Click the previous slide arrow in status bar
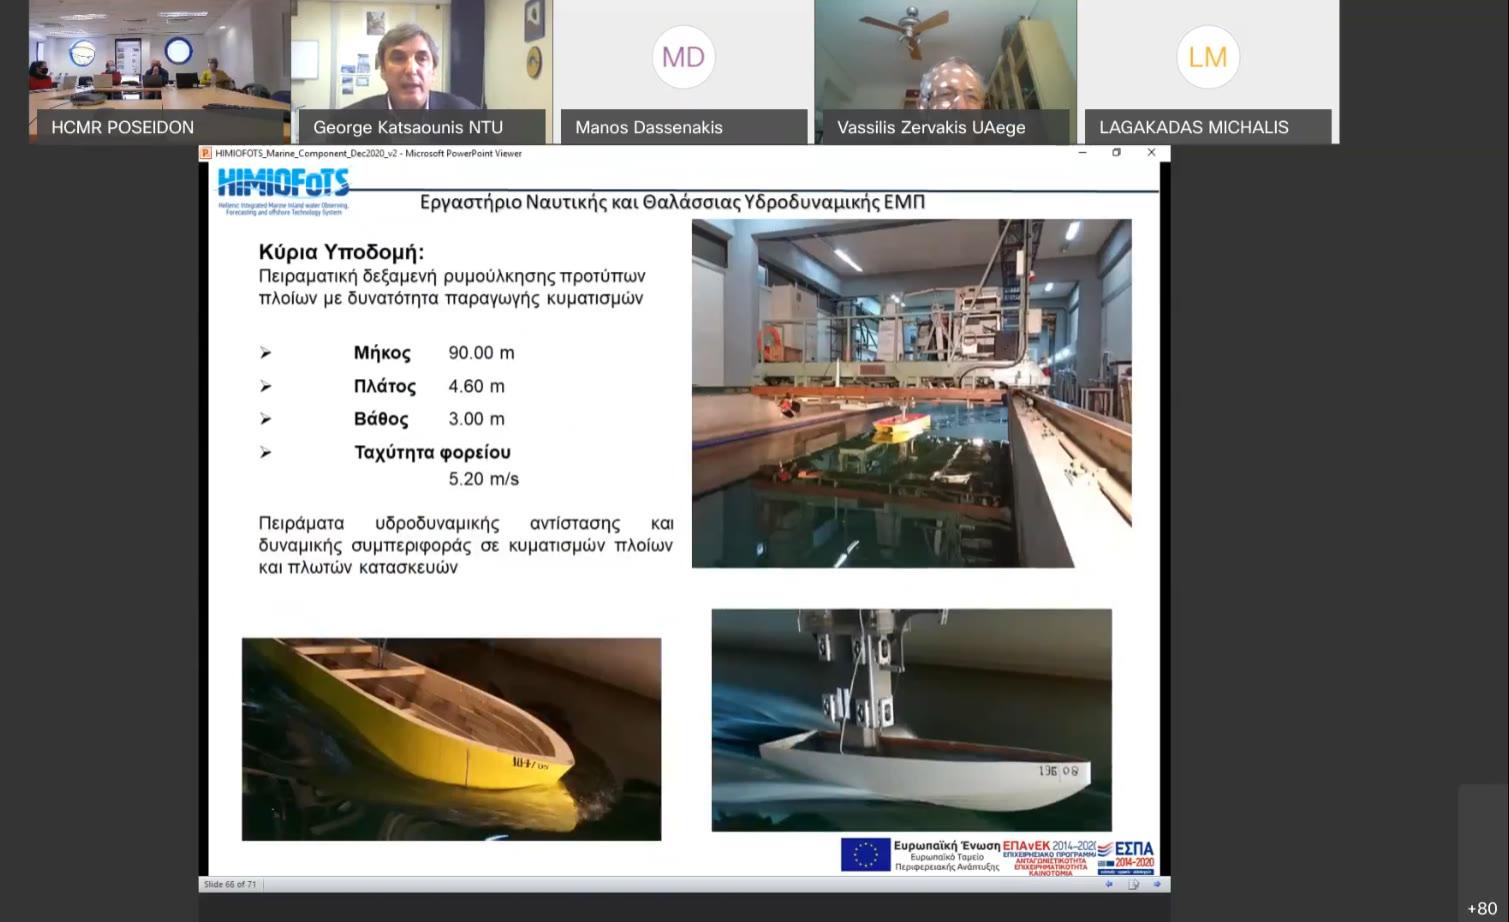Viewport: 1509px width, 922px height. 1108,884
